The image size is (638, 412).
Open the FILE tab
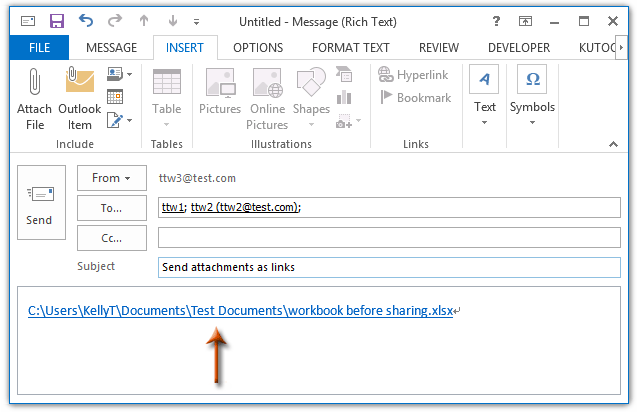pos(39,48)
